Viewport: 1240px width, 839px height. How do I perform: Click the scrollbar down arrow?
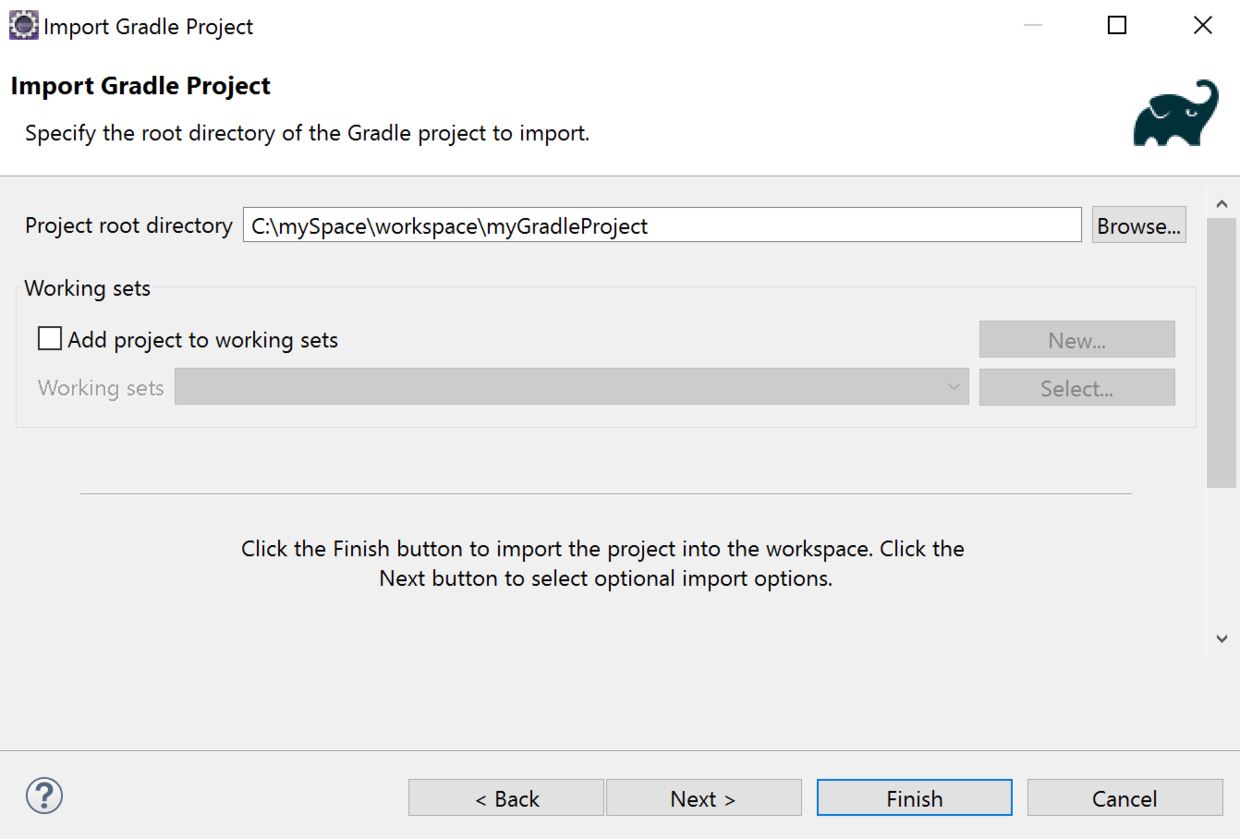[1221, 638]
